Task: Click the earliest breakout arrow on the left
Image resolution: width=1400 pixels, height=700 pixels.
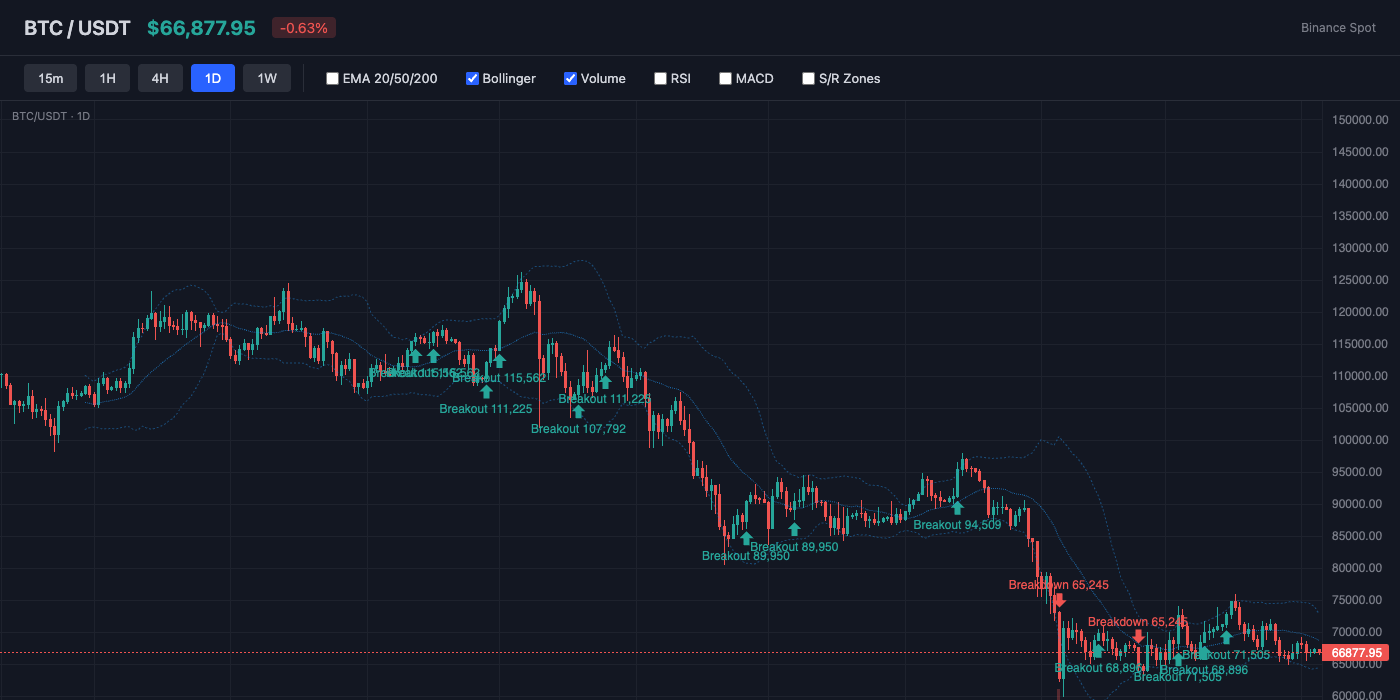Action: click(415, 356)
